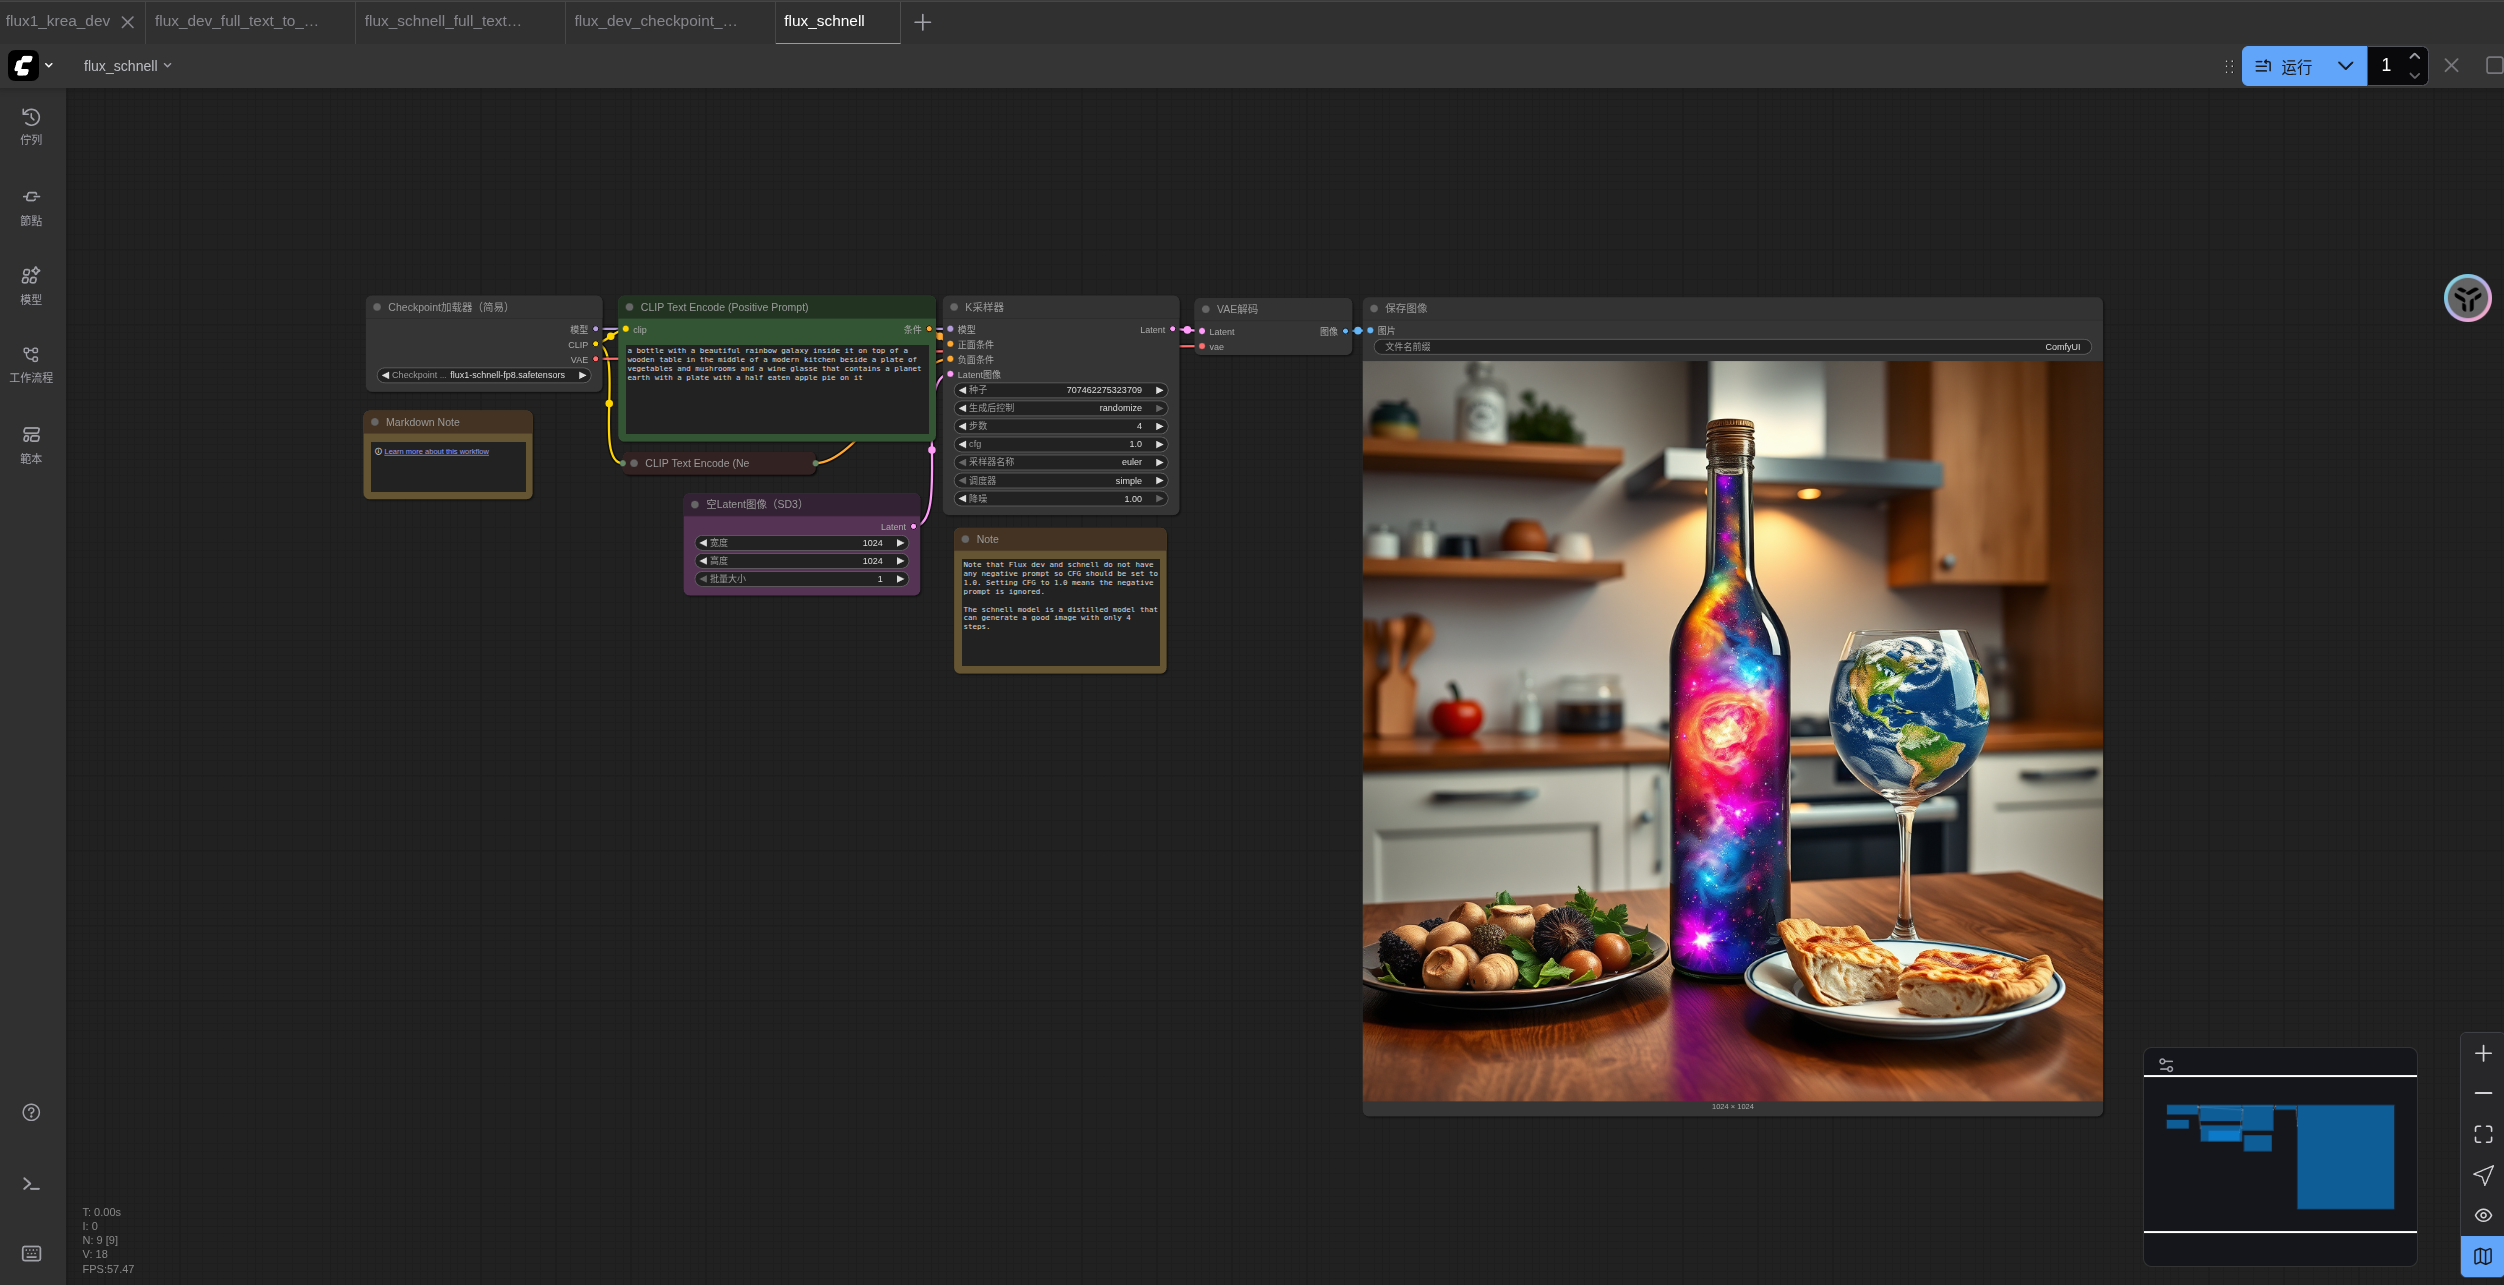The image size is (2504, 1285).
Task: Zoom in the canvas with plus button
Action: [x=2483, y=1053]
